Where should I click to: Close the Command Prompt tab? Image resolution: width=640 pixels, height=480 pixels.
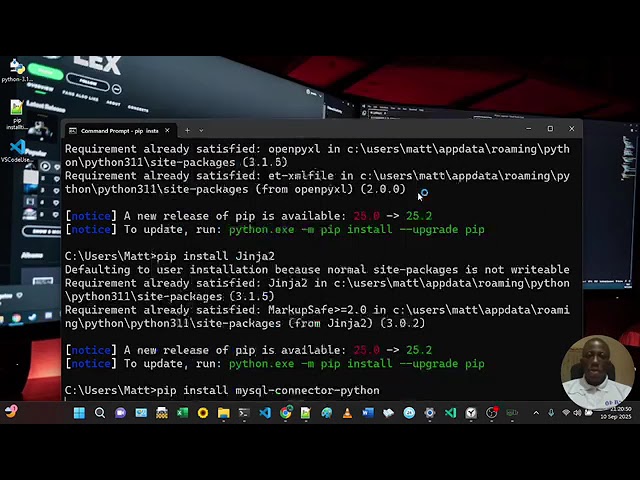pyautogui.click(x=167, y=131)
